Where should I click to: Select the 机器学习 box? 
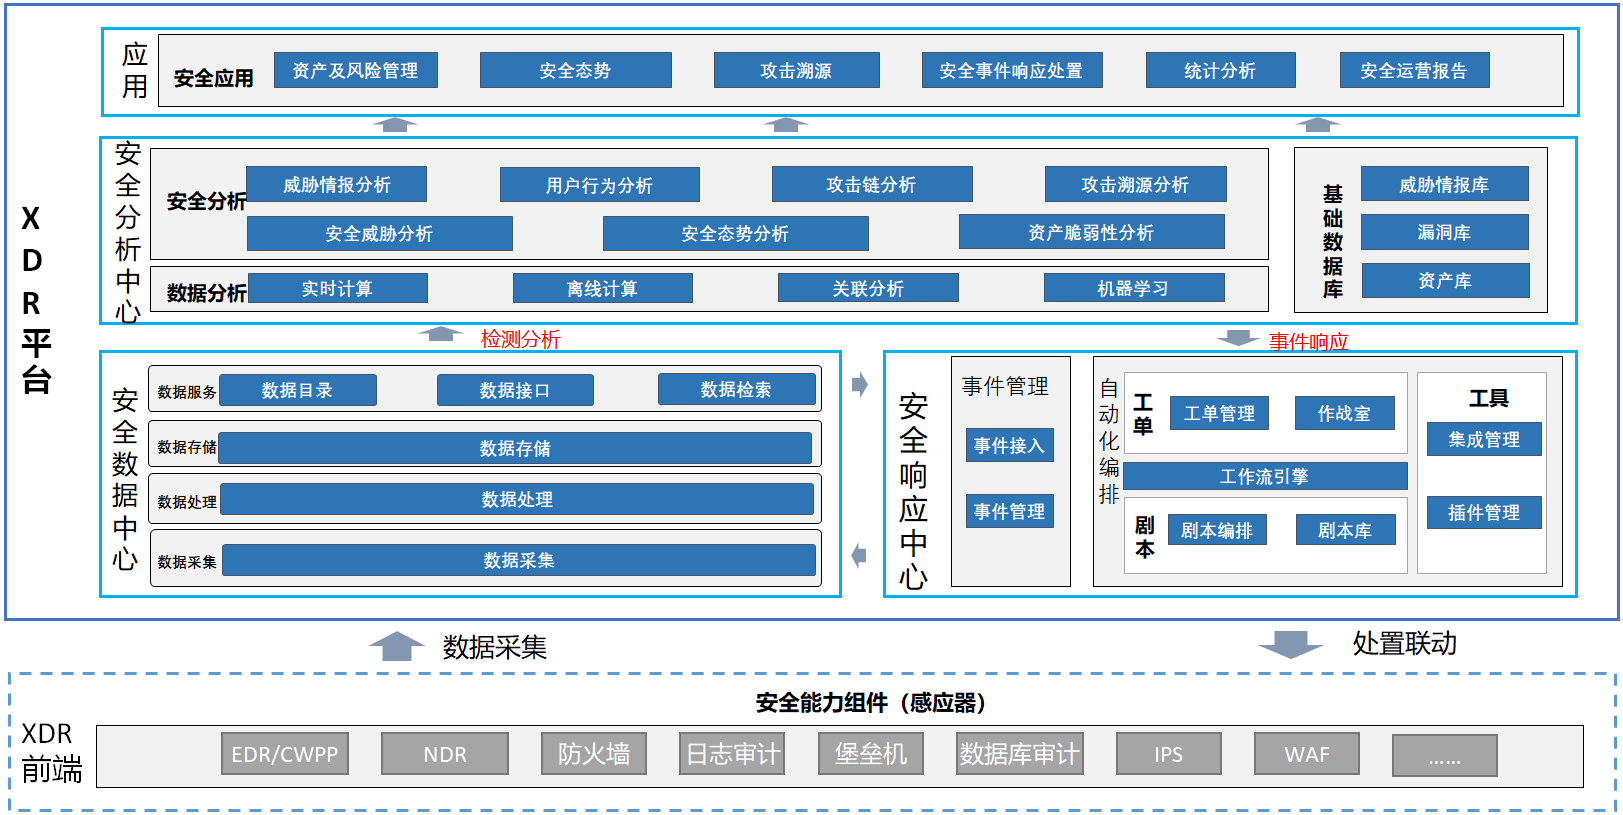pyautogui.click(x=1133, y=289)
